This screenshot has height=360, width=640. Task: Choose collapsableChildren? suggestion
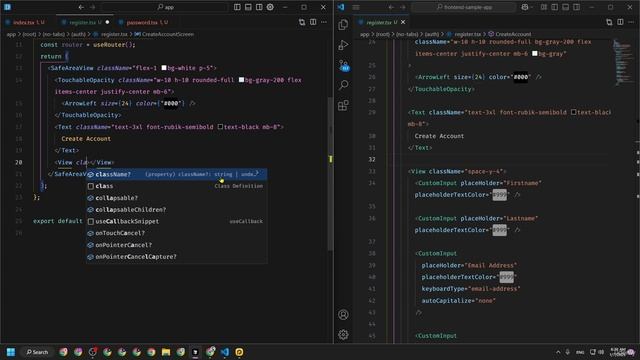[x=177, y=209]
